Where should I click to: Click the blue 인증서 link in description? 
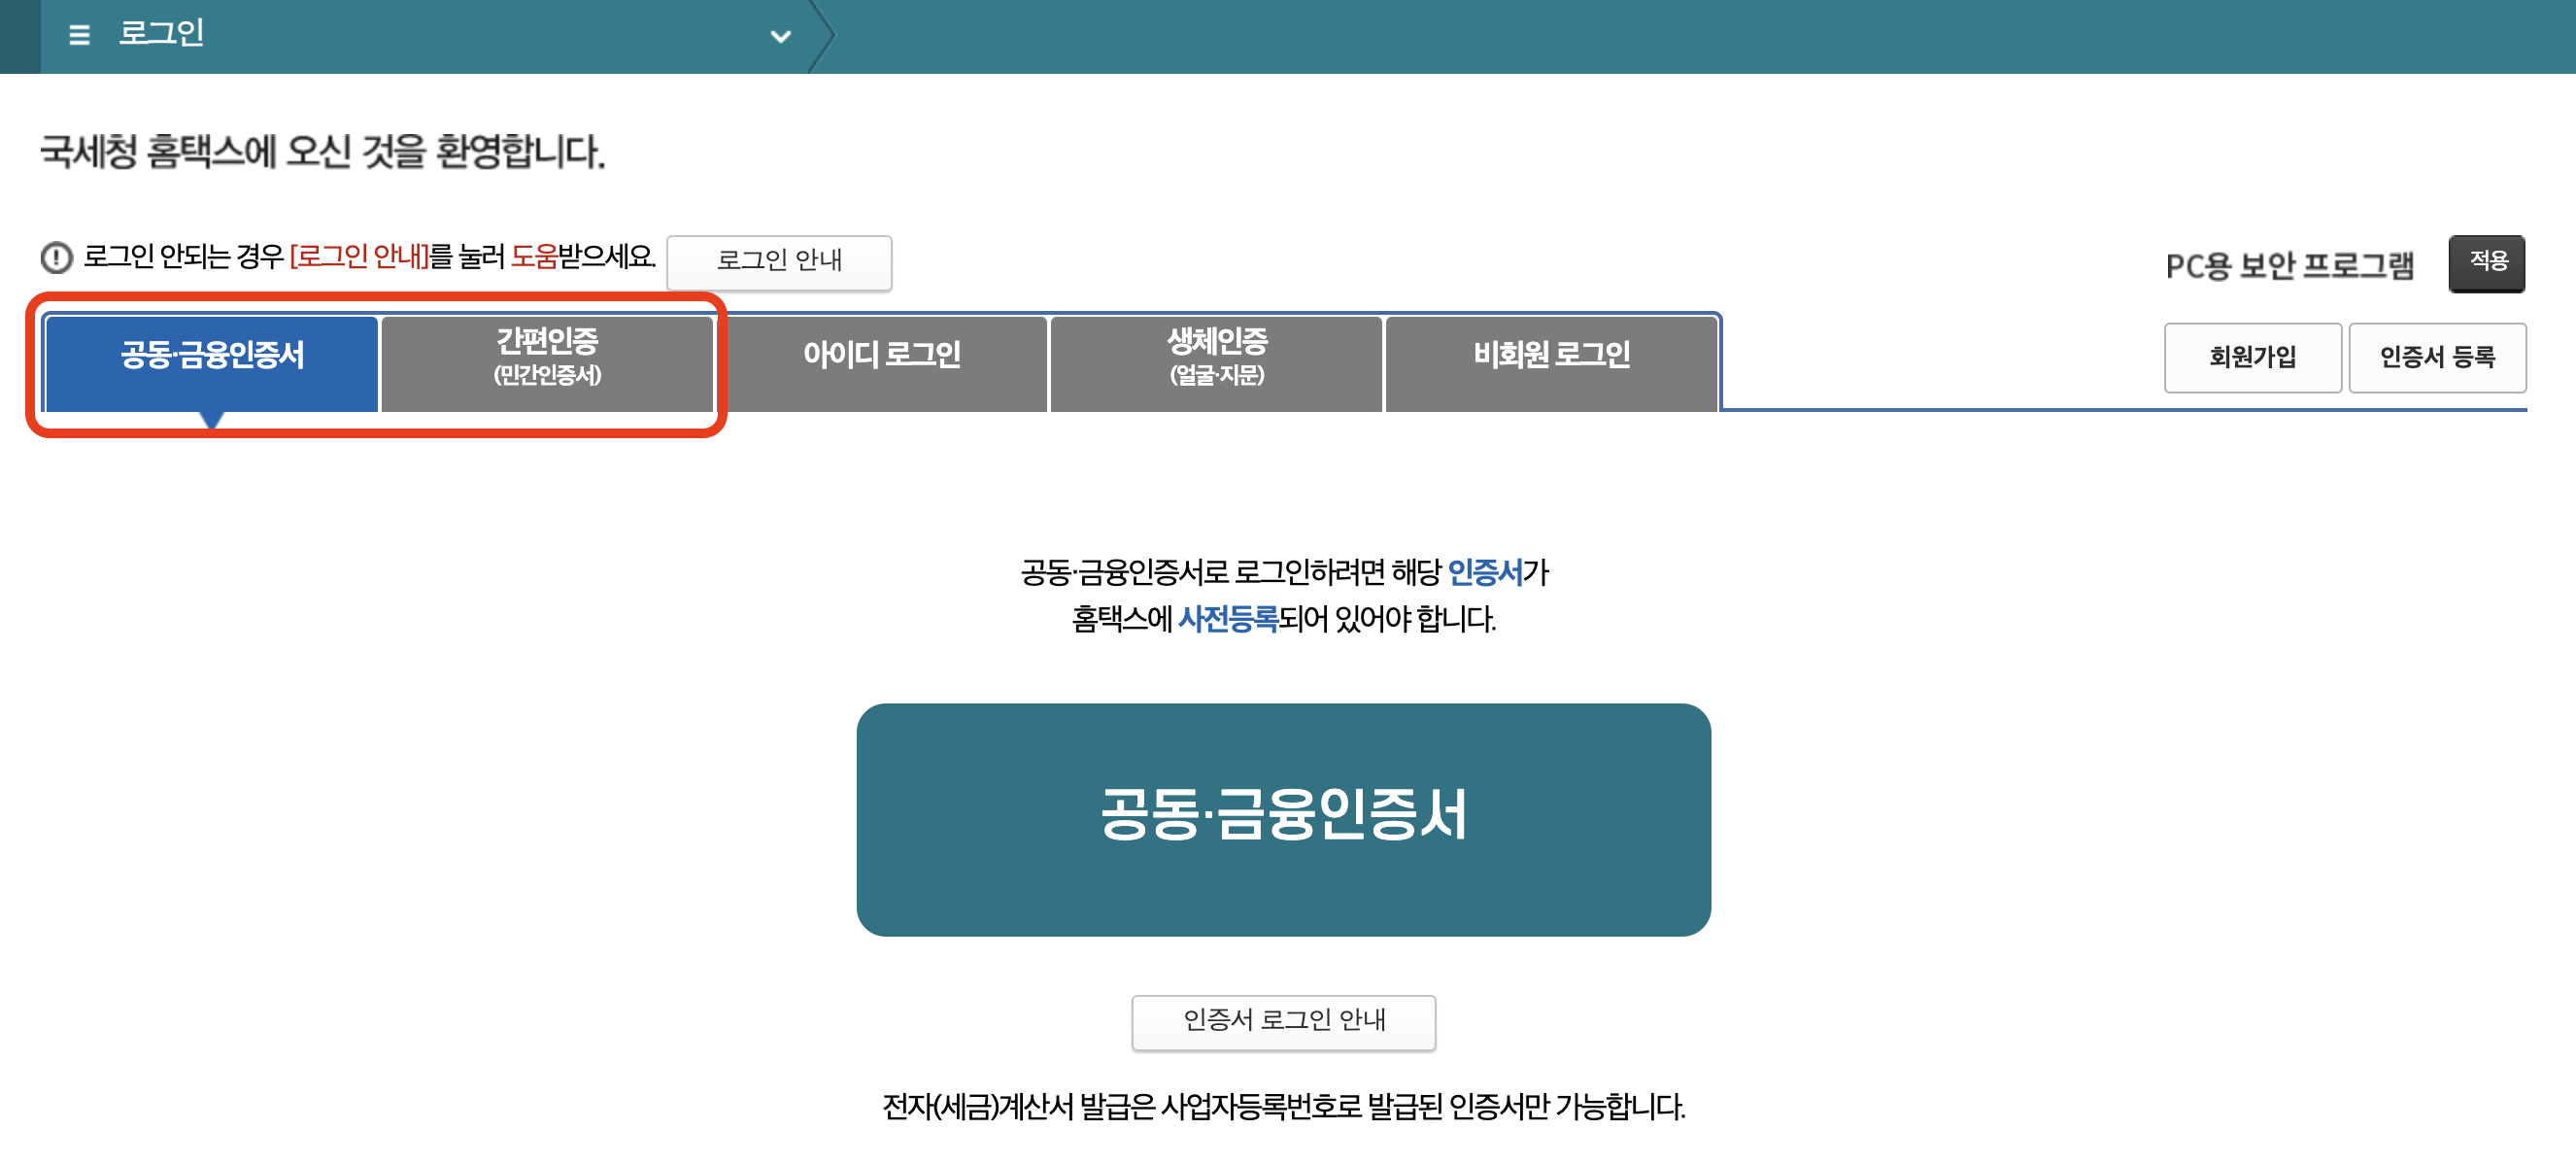tap(1487, 573)
